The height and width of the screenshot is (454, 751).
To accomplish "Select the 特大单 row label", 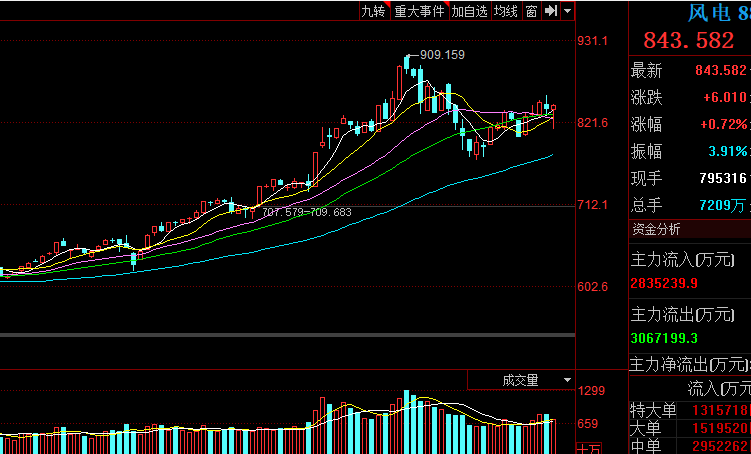I will pos(653,410).
